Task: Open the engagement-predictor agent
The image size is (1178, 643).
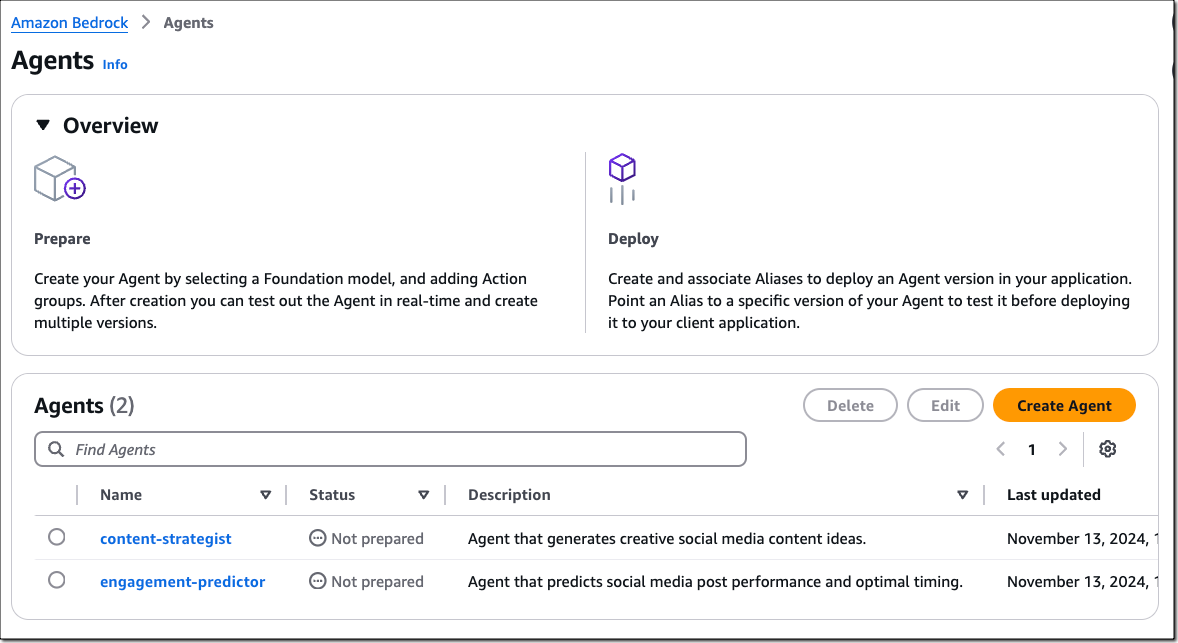Action: pyautogui.click(x=182, y=581)
